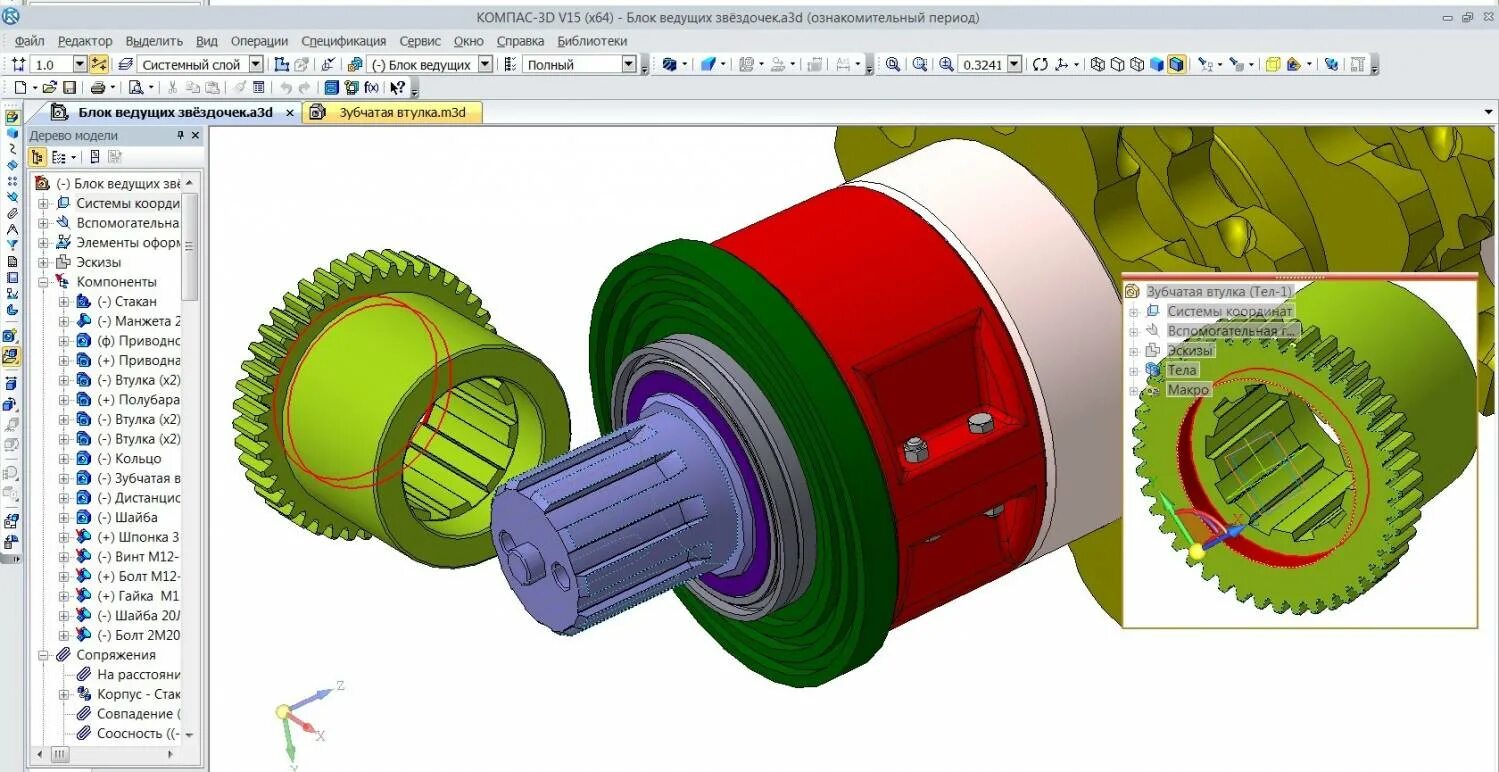The width and height of the screenshot is (1499, 772).
Task: Activate the What's This help cursor icon
Action: (397, 87)
